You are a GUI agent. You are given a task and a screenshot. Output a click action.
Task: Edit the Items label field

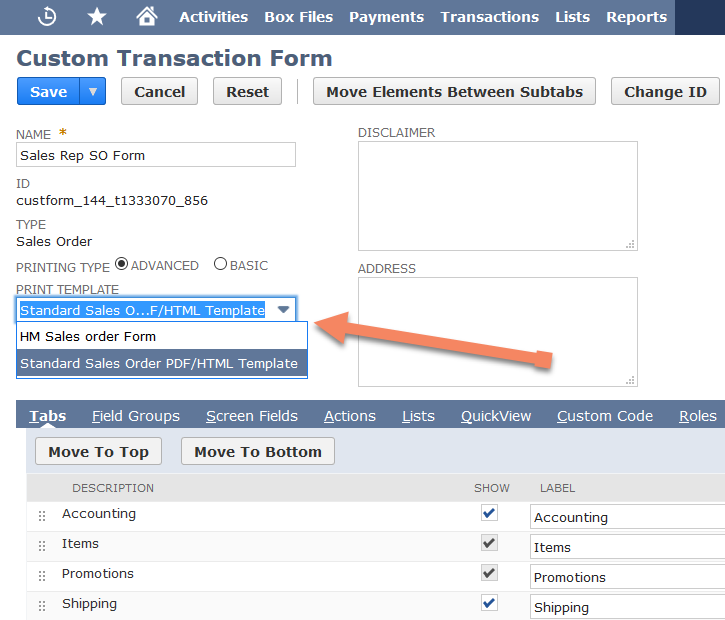pos(627,547)
